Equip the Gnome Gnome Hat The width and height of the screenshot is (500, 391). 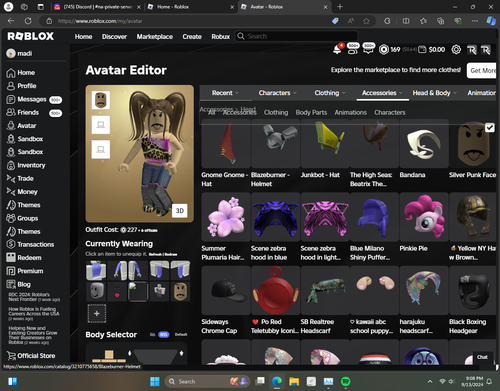pyautogui.click(x=226, y=144)
